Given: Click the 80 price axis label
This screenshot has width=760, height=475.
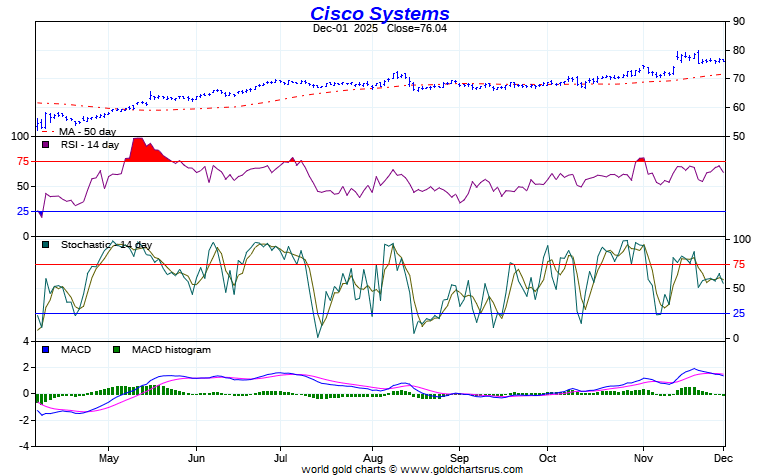Looking at the screenshot, I should pyautogui.click(x=739, y=50).
